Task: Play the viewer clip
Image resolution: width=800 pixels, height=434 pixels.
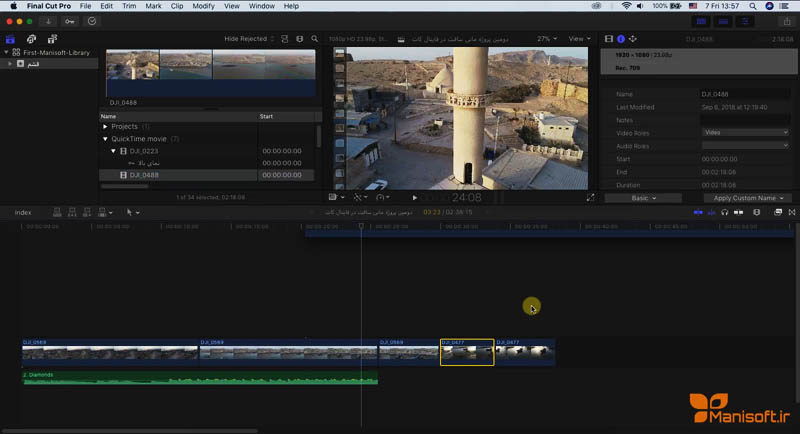Action: click(x=415, y=198)
